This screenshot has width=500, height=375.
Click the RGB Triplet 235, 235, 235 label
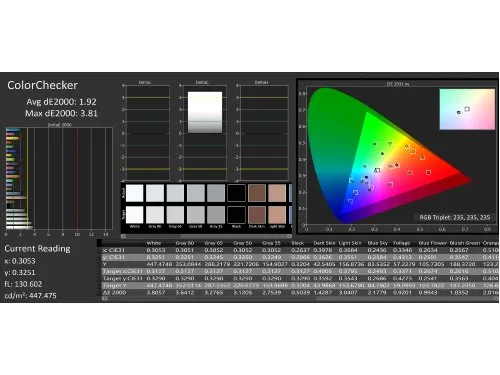[455, 217]
